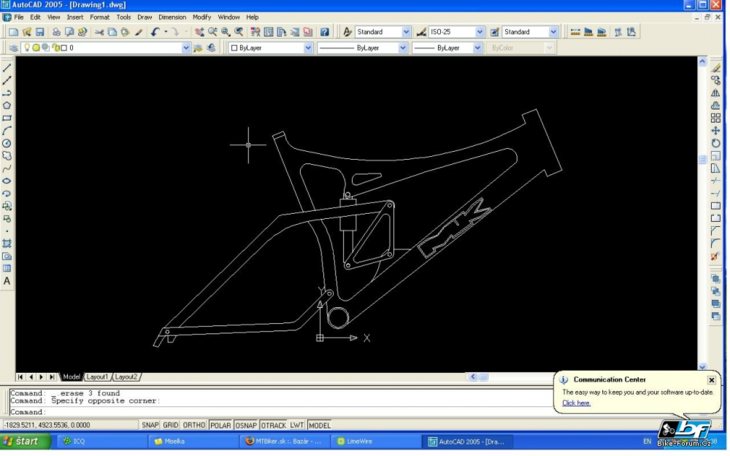Click into the Command line input

(x=279, y=413)
